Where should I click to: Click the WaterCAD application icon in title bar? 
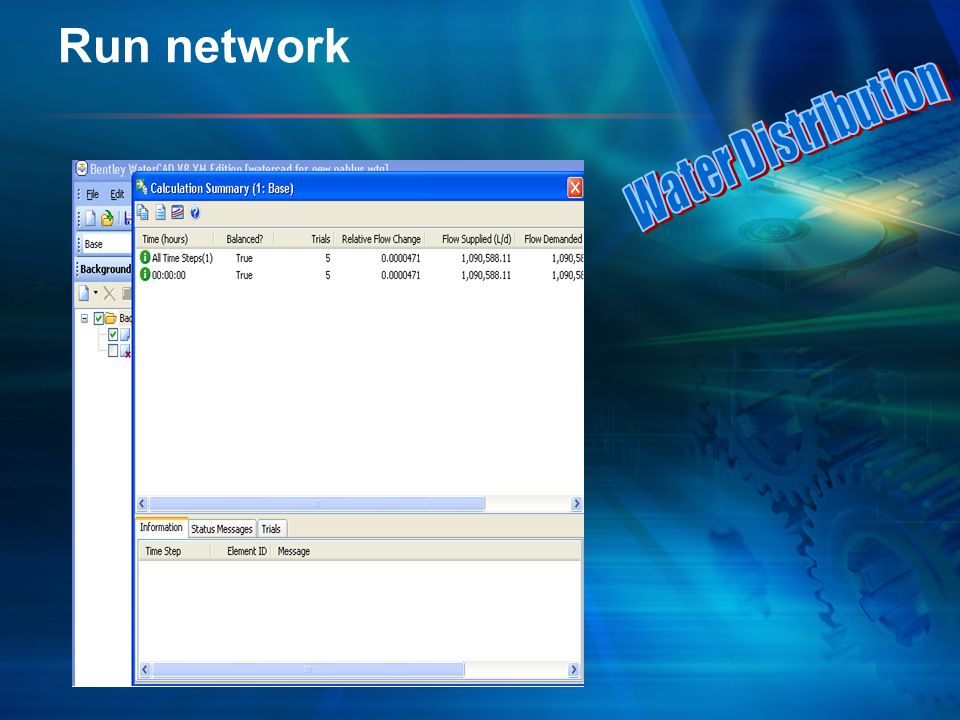pyautogui.click(x=81, y=168)
